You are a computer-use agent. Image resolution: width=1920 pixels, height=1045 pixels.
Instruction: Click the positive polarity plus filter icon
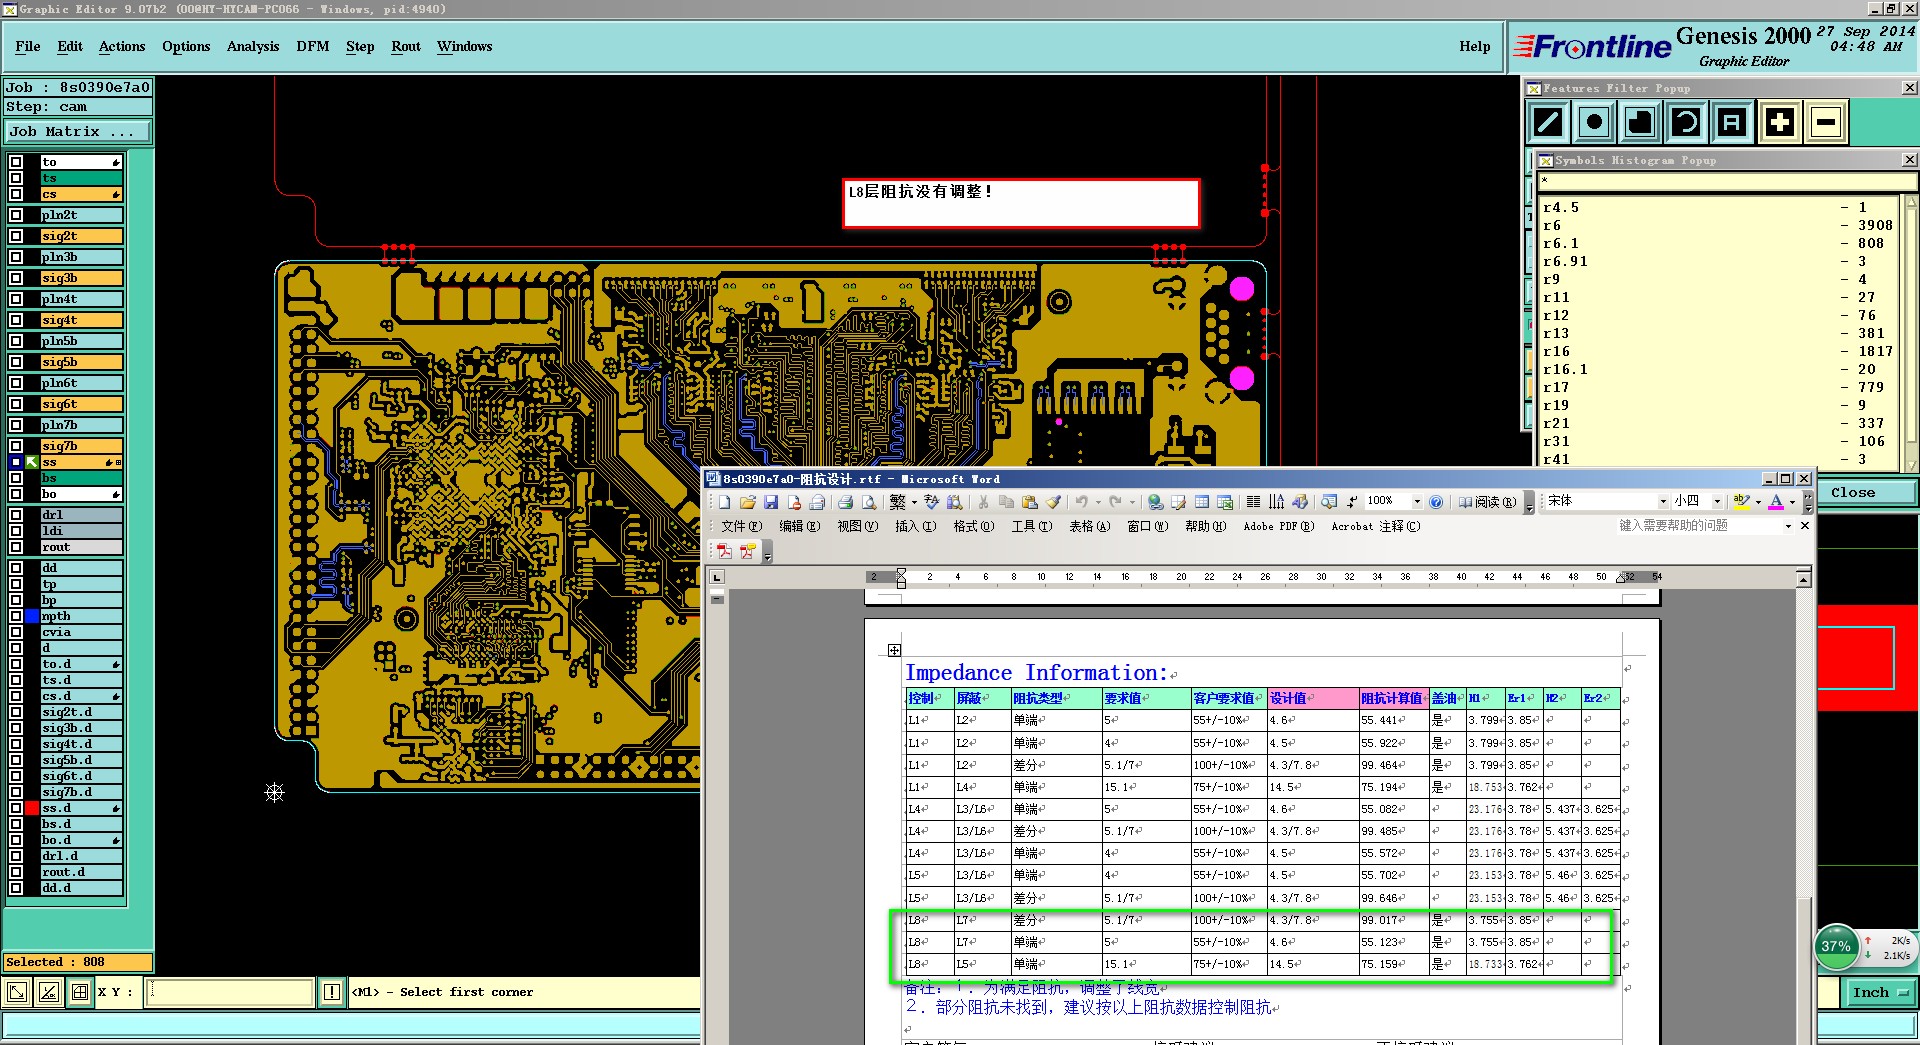coord(1779,123)
